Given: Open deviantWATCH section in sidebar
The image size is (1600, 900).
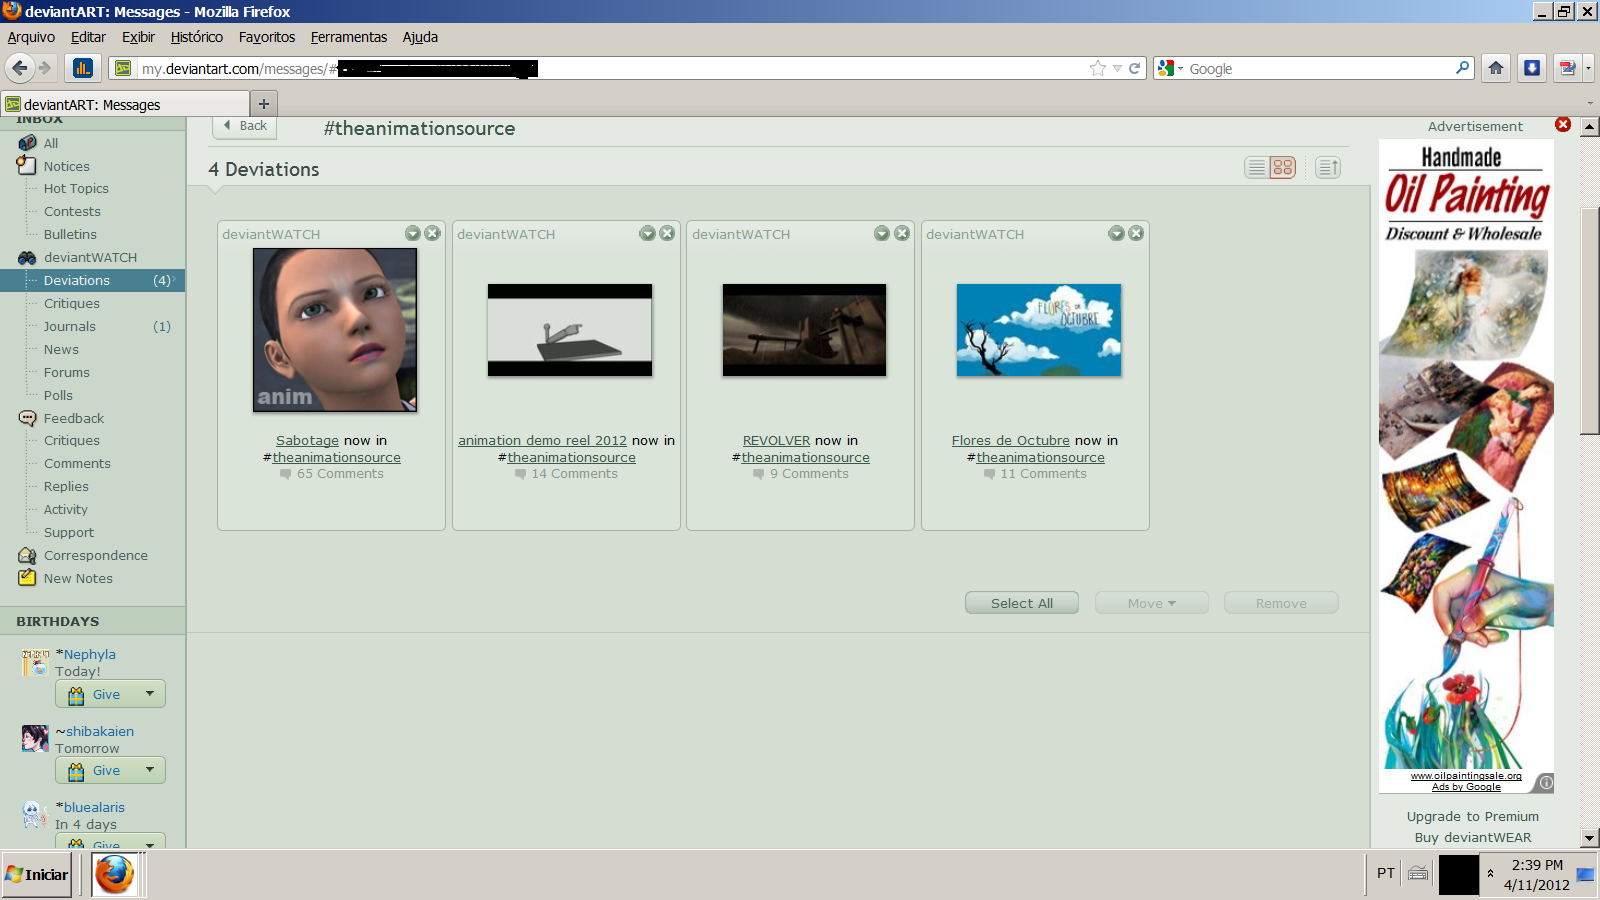Looking at the screenshot, I should click(x=90, y=257).
